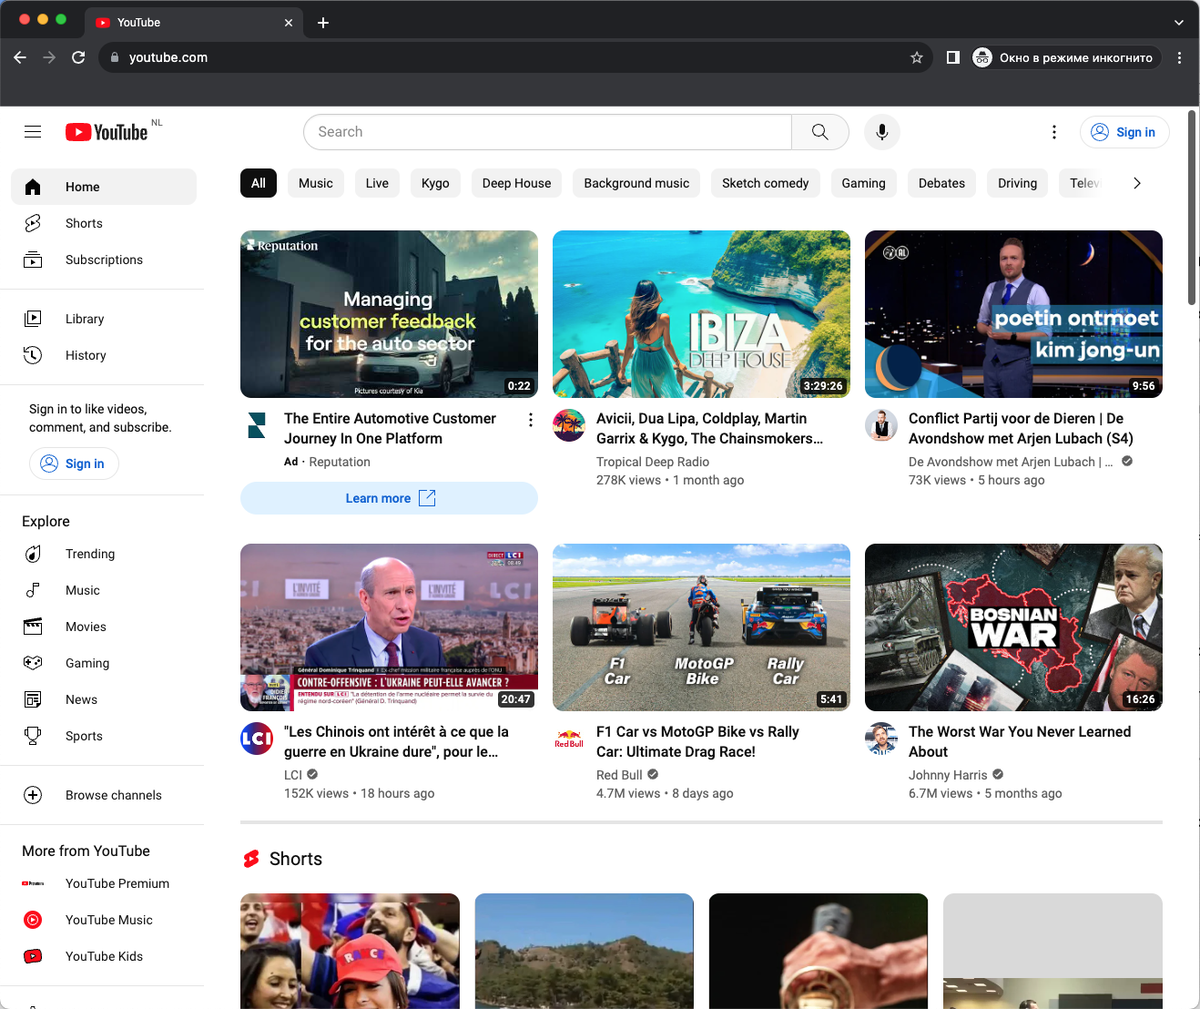This screenshot has height=1009, width=1200.
Task: Click the page vertical scrollbar
Action: click(x=1191, y=210)
